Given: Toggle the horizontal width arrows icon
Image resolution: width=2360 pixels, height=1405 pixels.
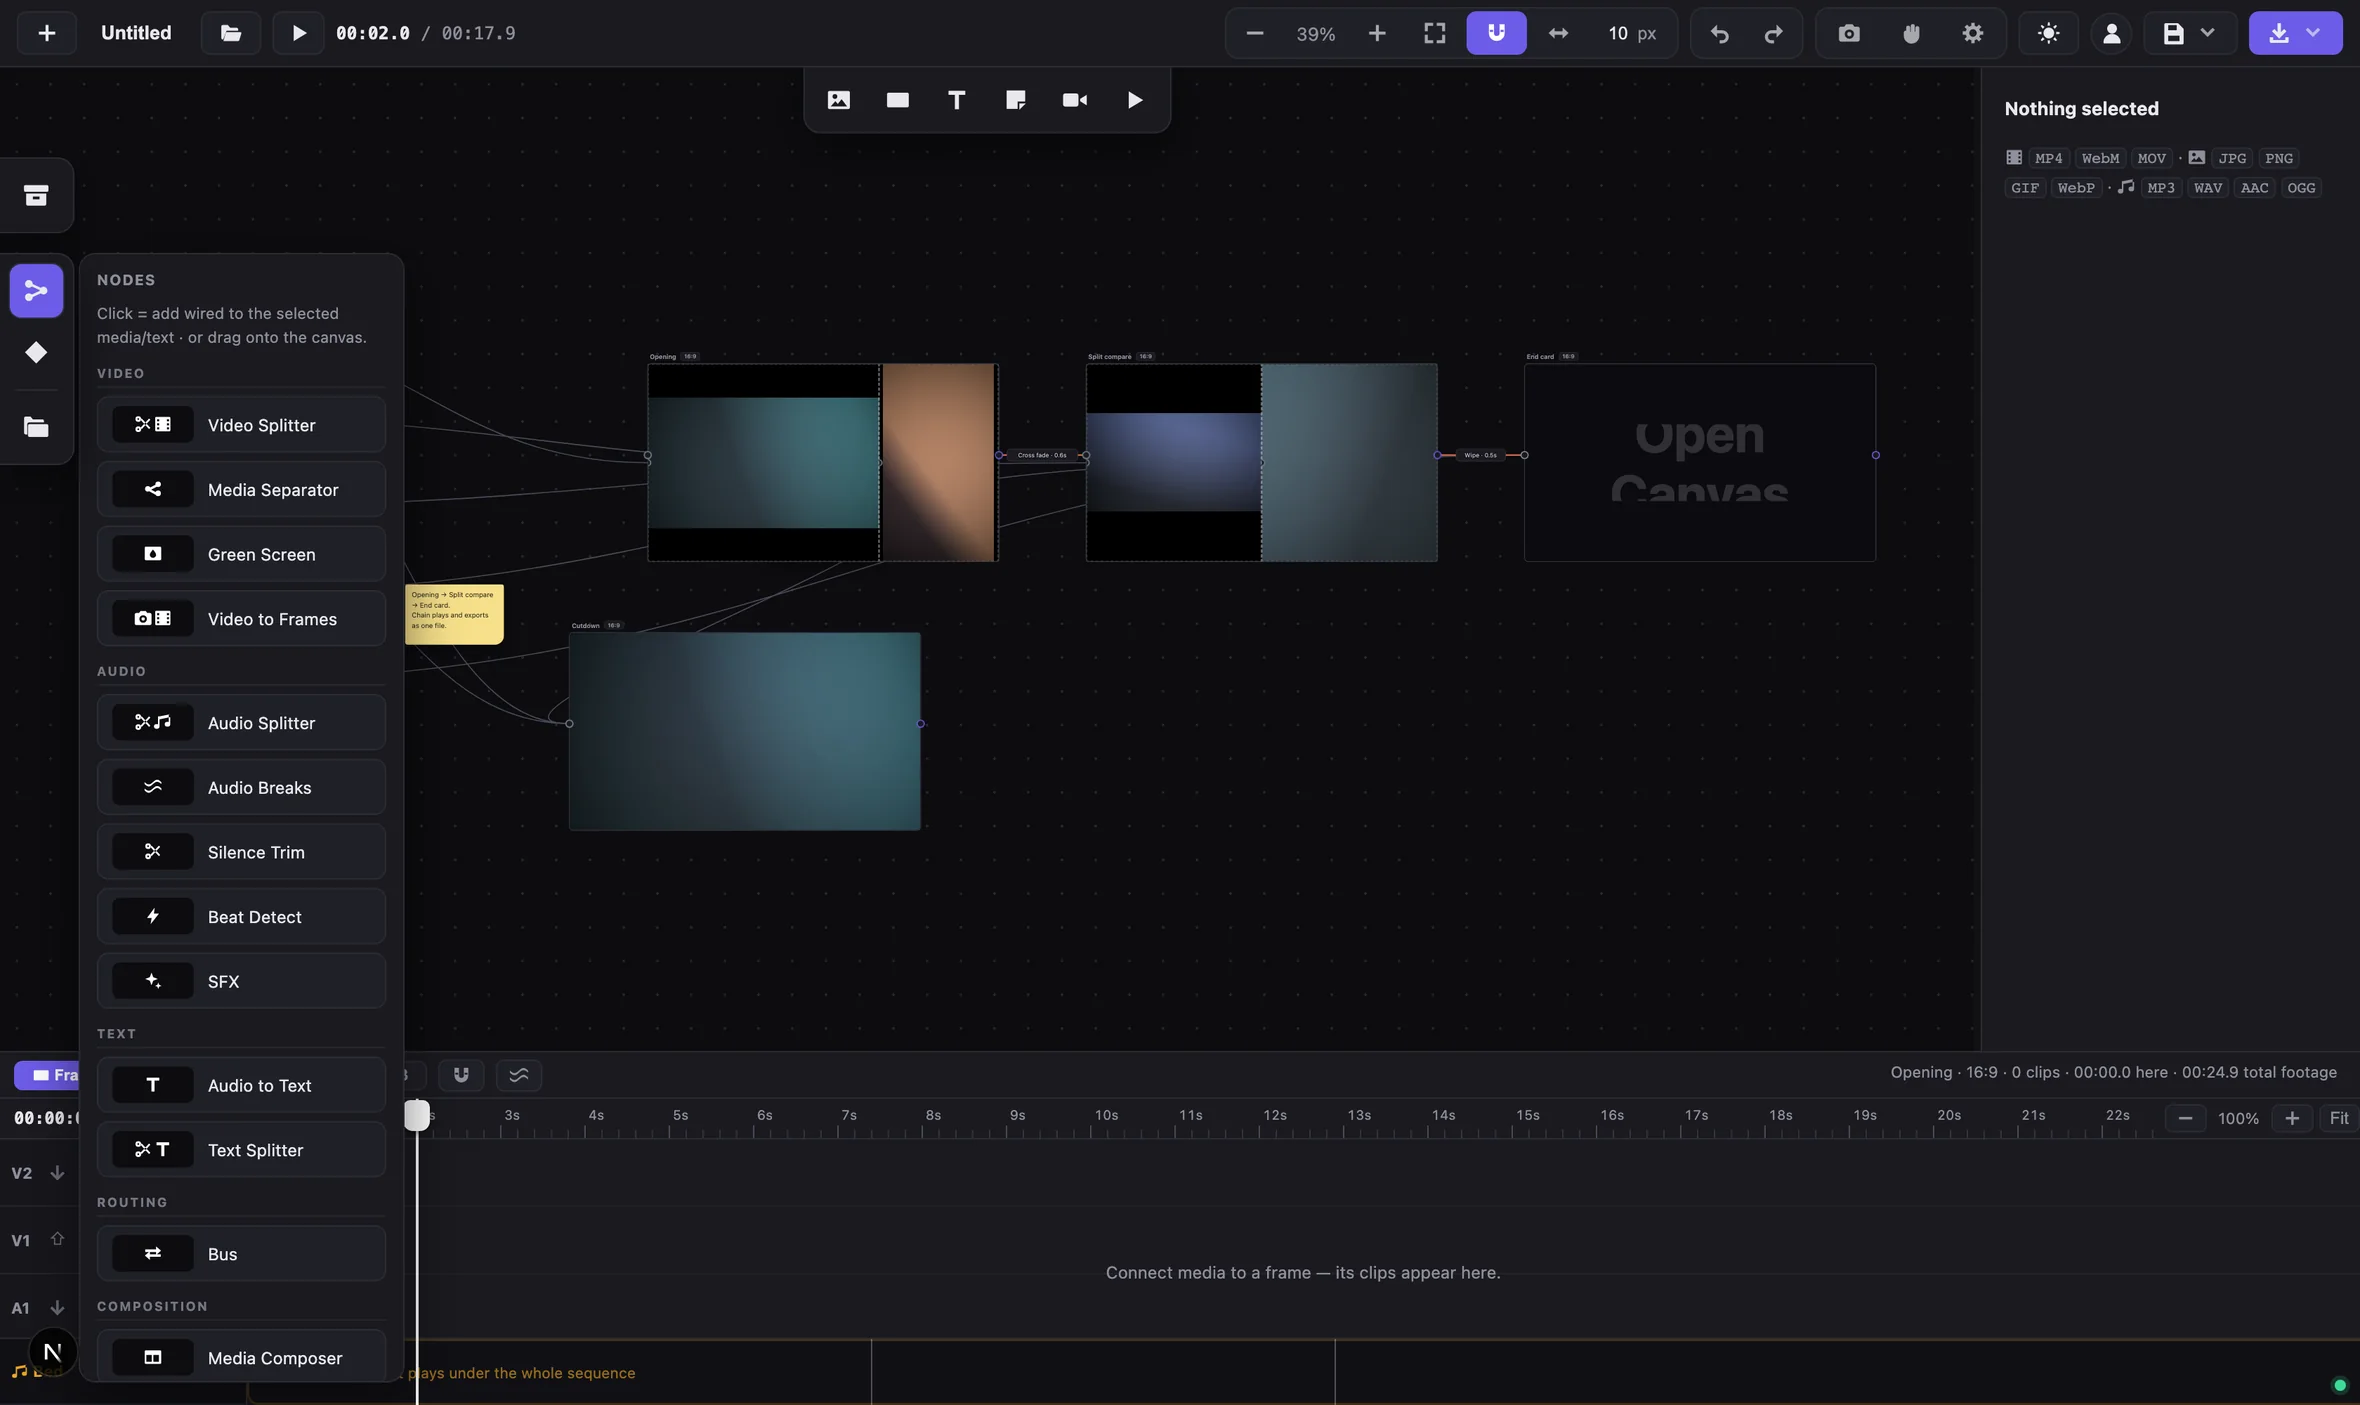Looking at the screenshot, I should (x=1558, y=33).
